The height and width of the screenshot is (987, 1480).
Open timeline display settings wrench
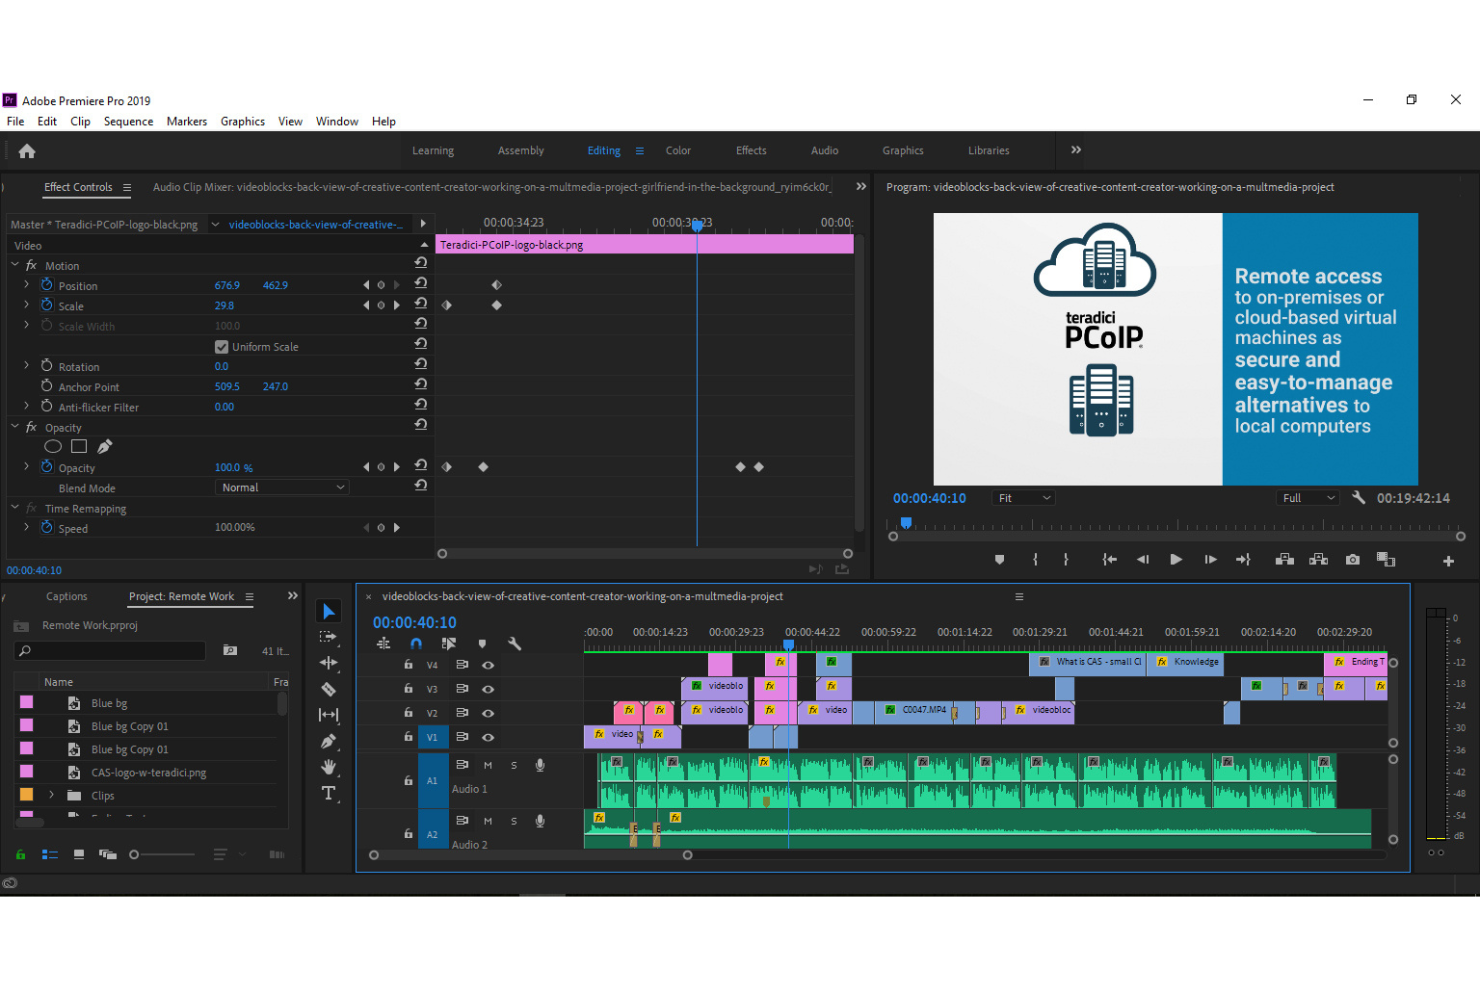[x=514, y=644]
